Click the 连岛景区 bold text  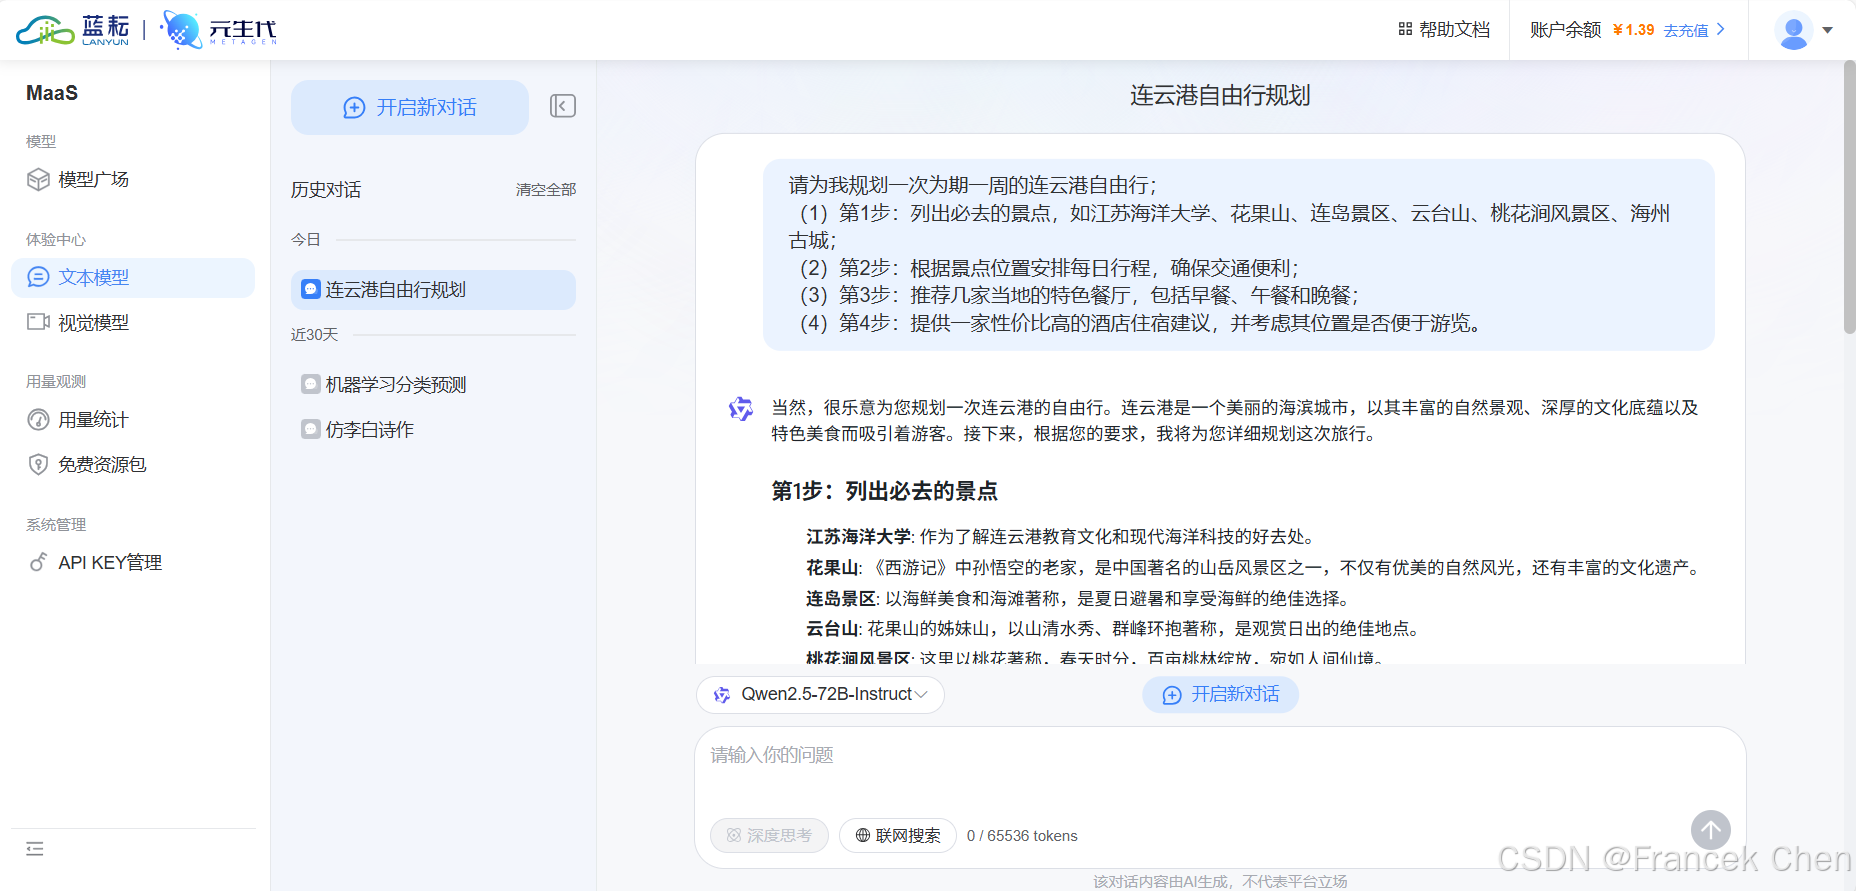click(x=841, y=599)
